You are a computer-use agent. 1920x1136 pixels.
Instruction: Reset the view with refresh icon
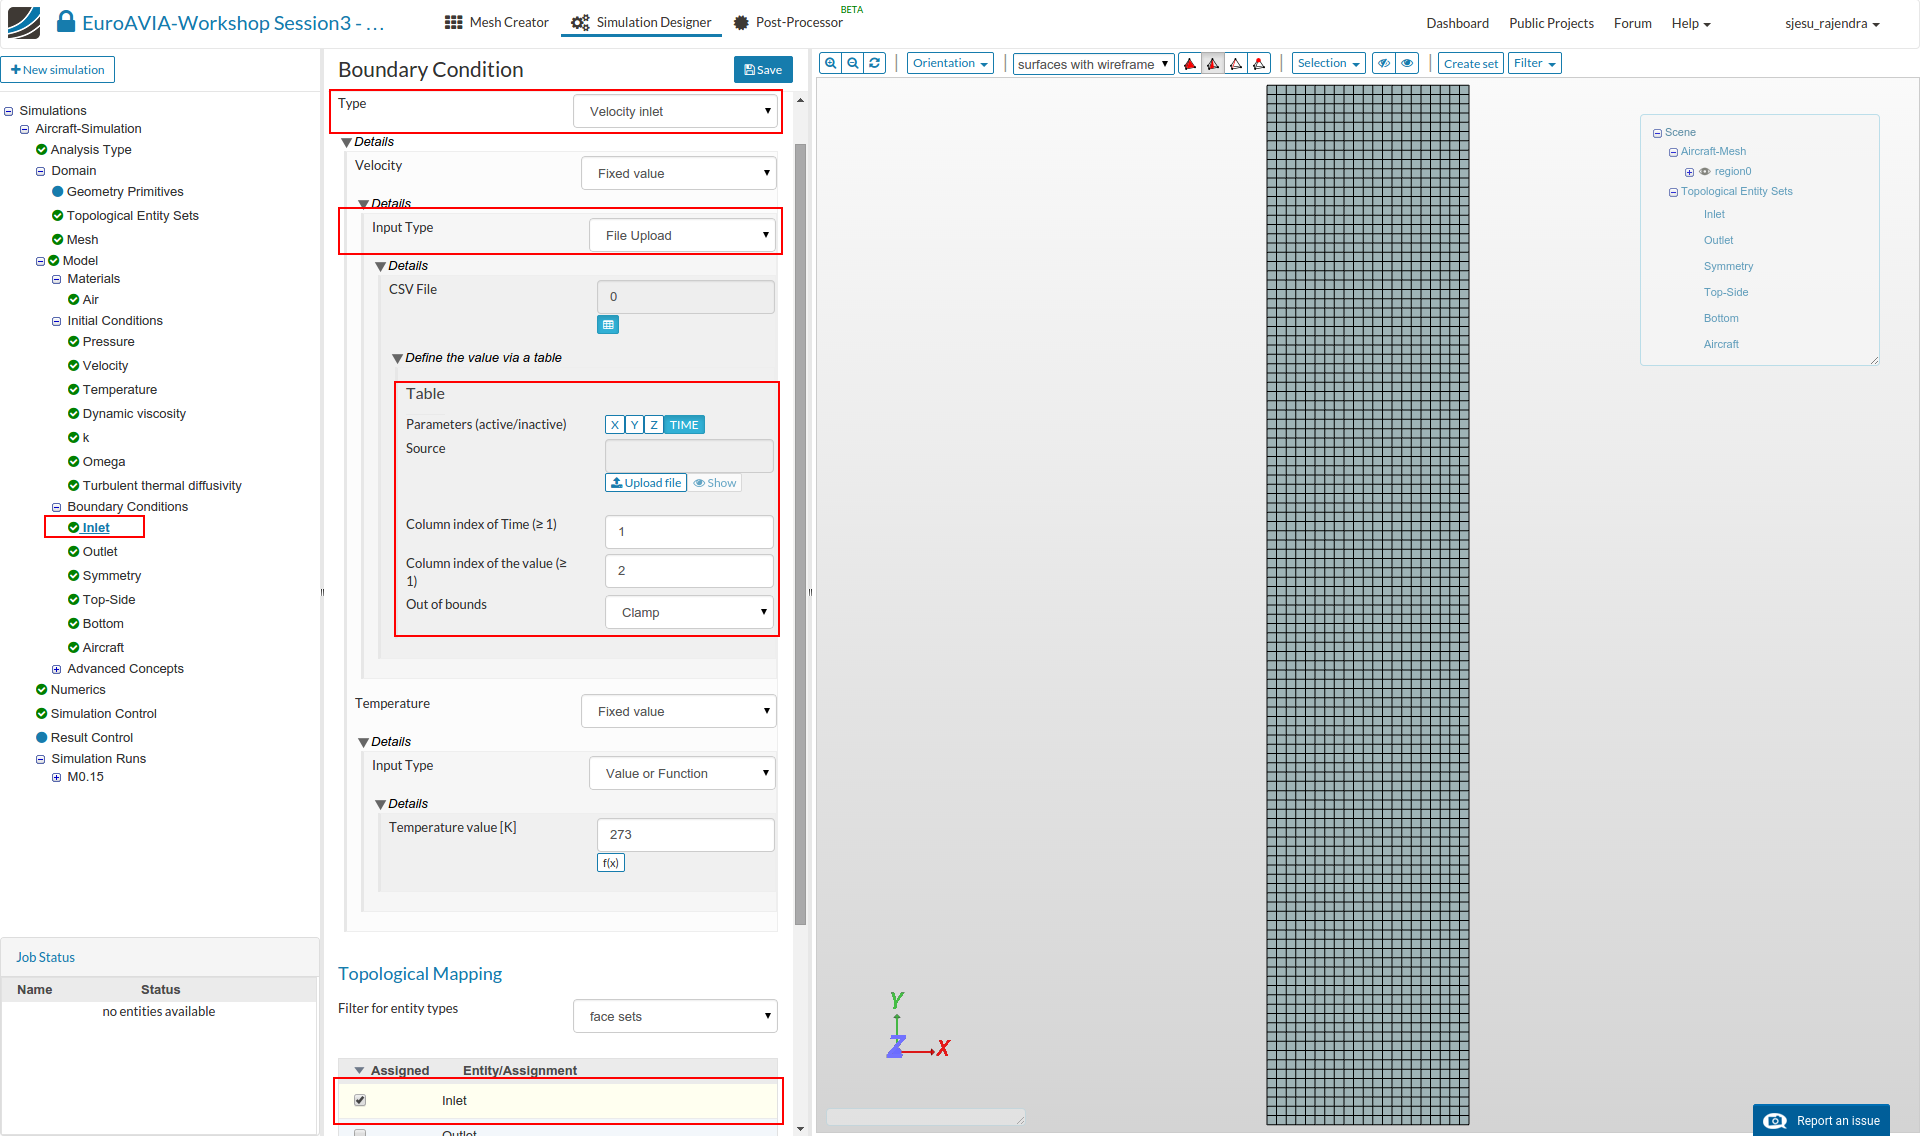(874, 63)
